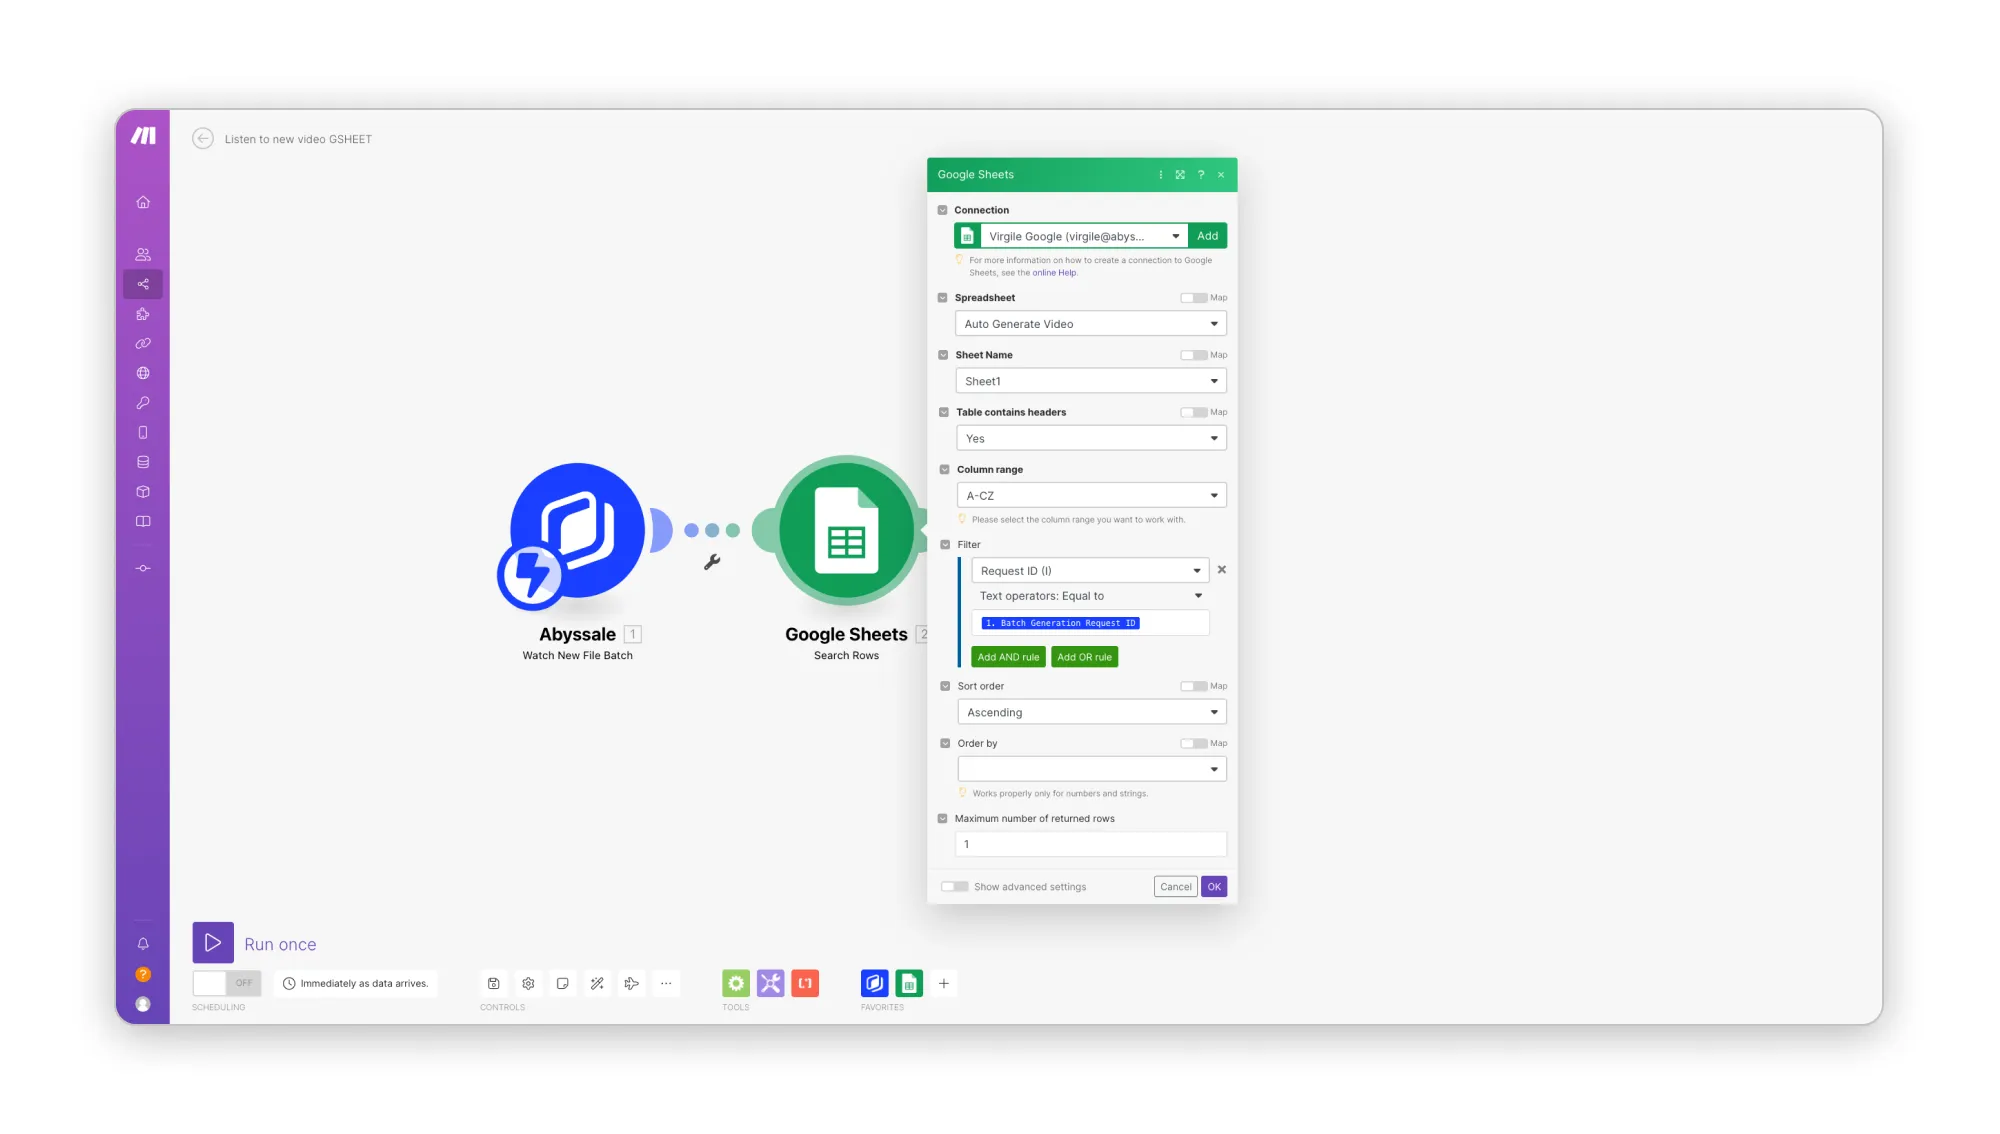This screenshot has width=2000, height=1134.
Task: Click the layers/pages icon in sidebar
Action: 143,461
